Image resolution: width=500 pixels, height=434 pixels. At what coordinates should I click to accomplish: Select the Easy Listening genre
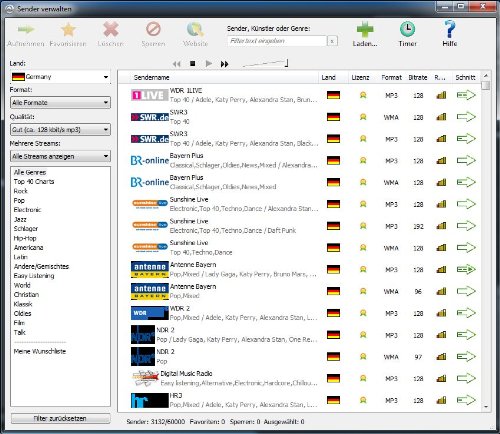point(34,276)
